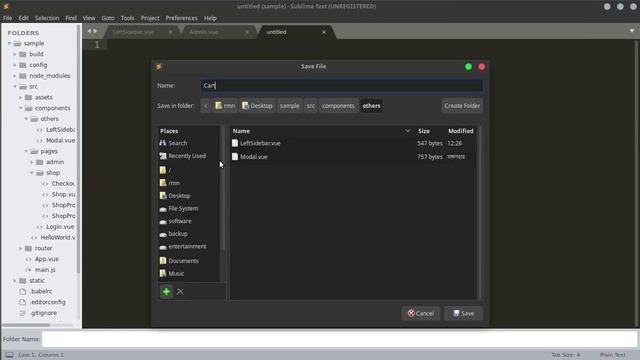Open the Preferences menu

181,18
